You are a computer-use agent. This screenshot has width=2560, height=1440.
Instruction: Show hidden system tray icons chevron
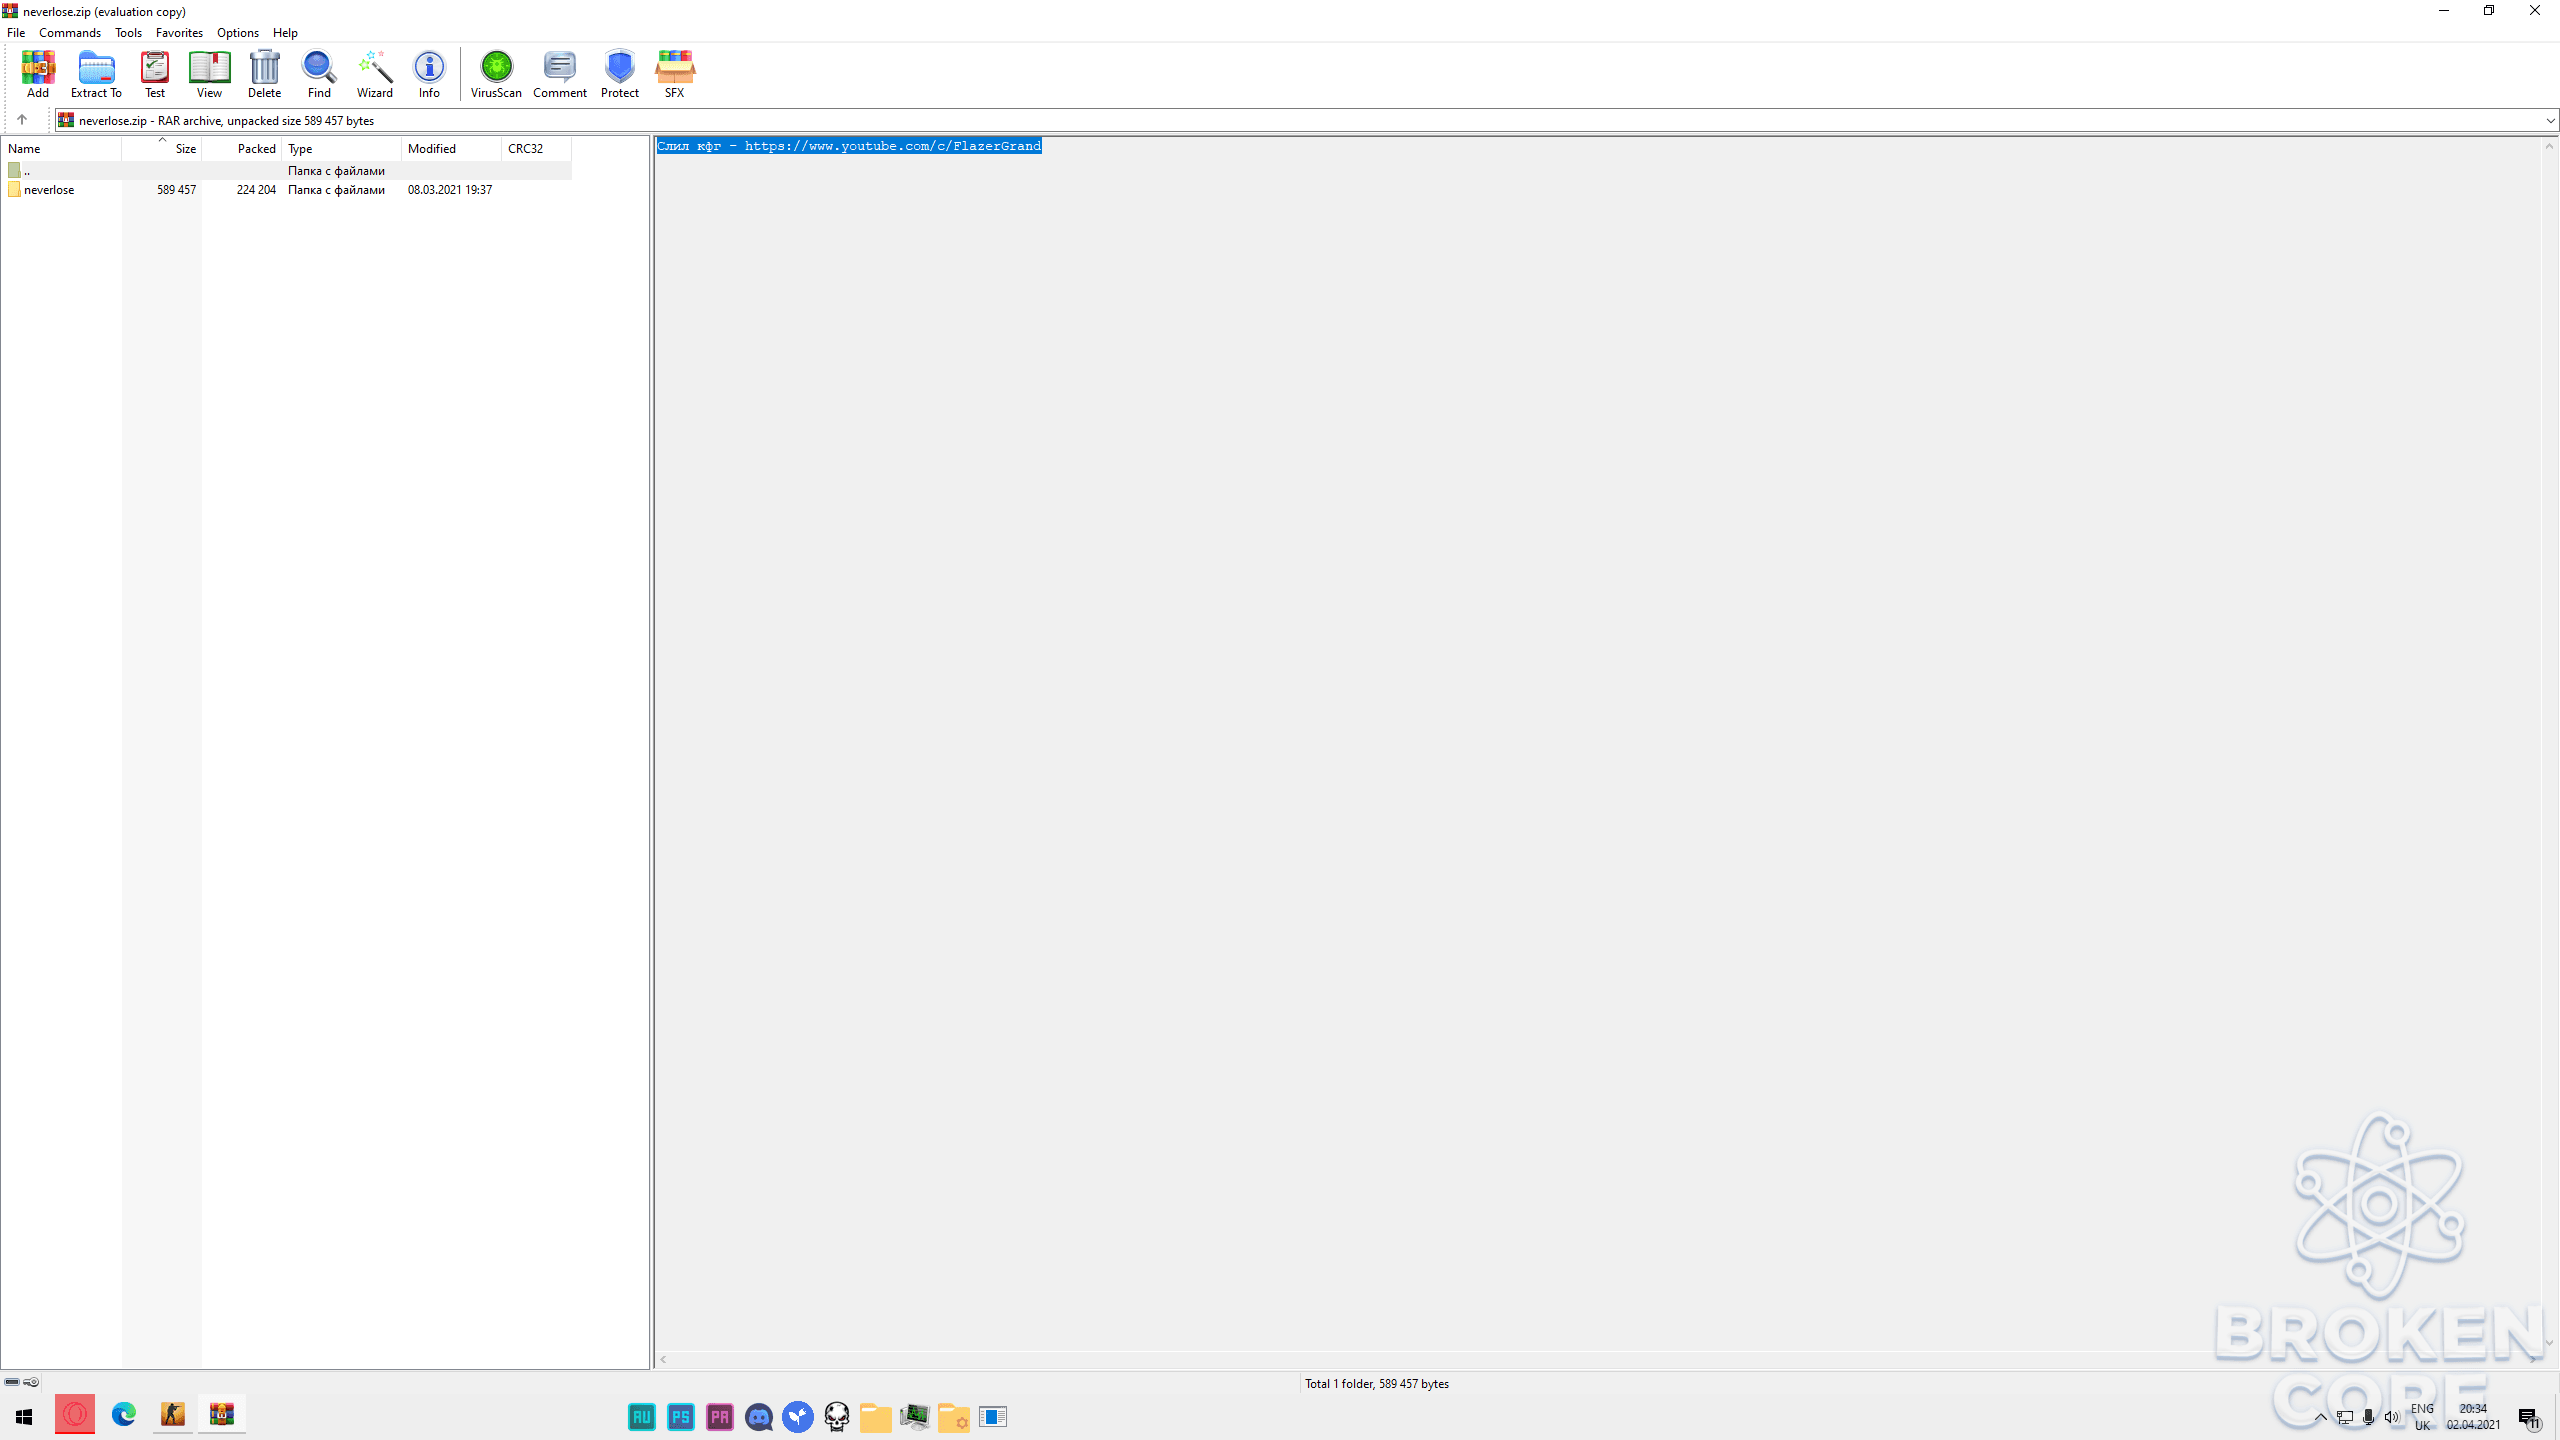tap(2321, 1417)
